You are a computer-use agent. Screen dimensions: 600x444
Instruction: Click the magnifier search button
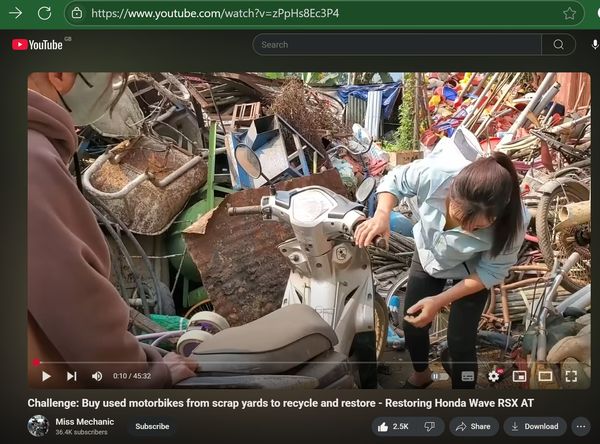559,45
